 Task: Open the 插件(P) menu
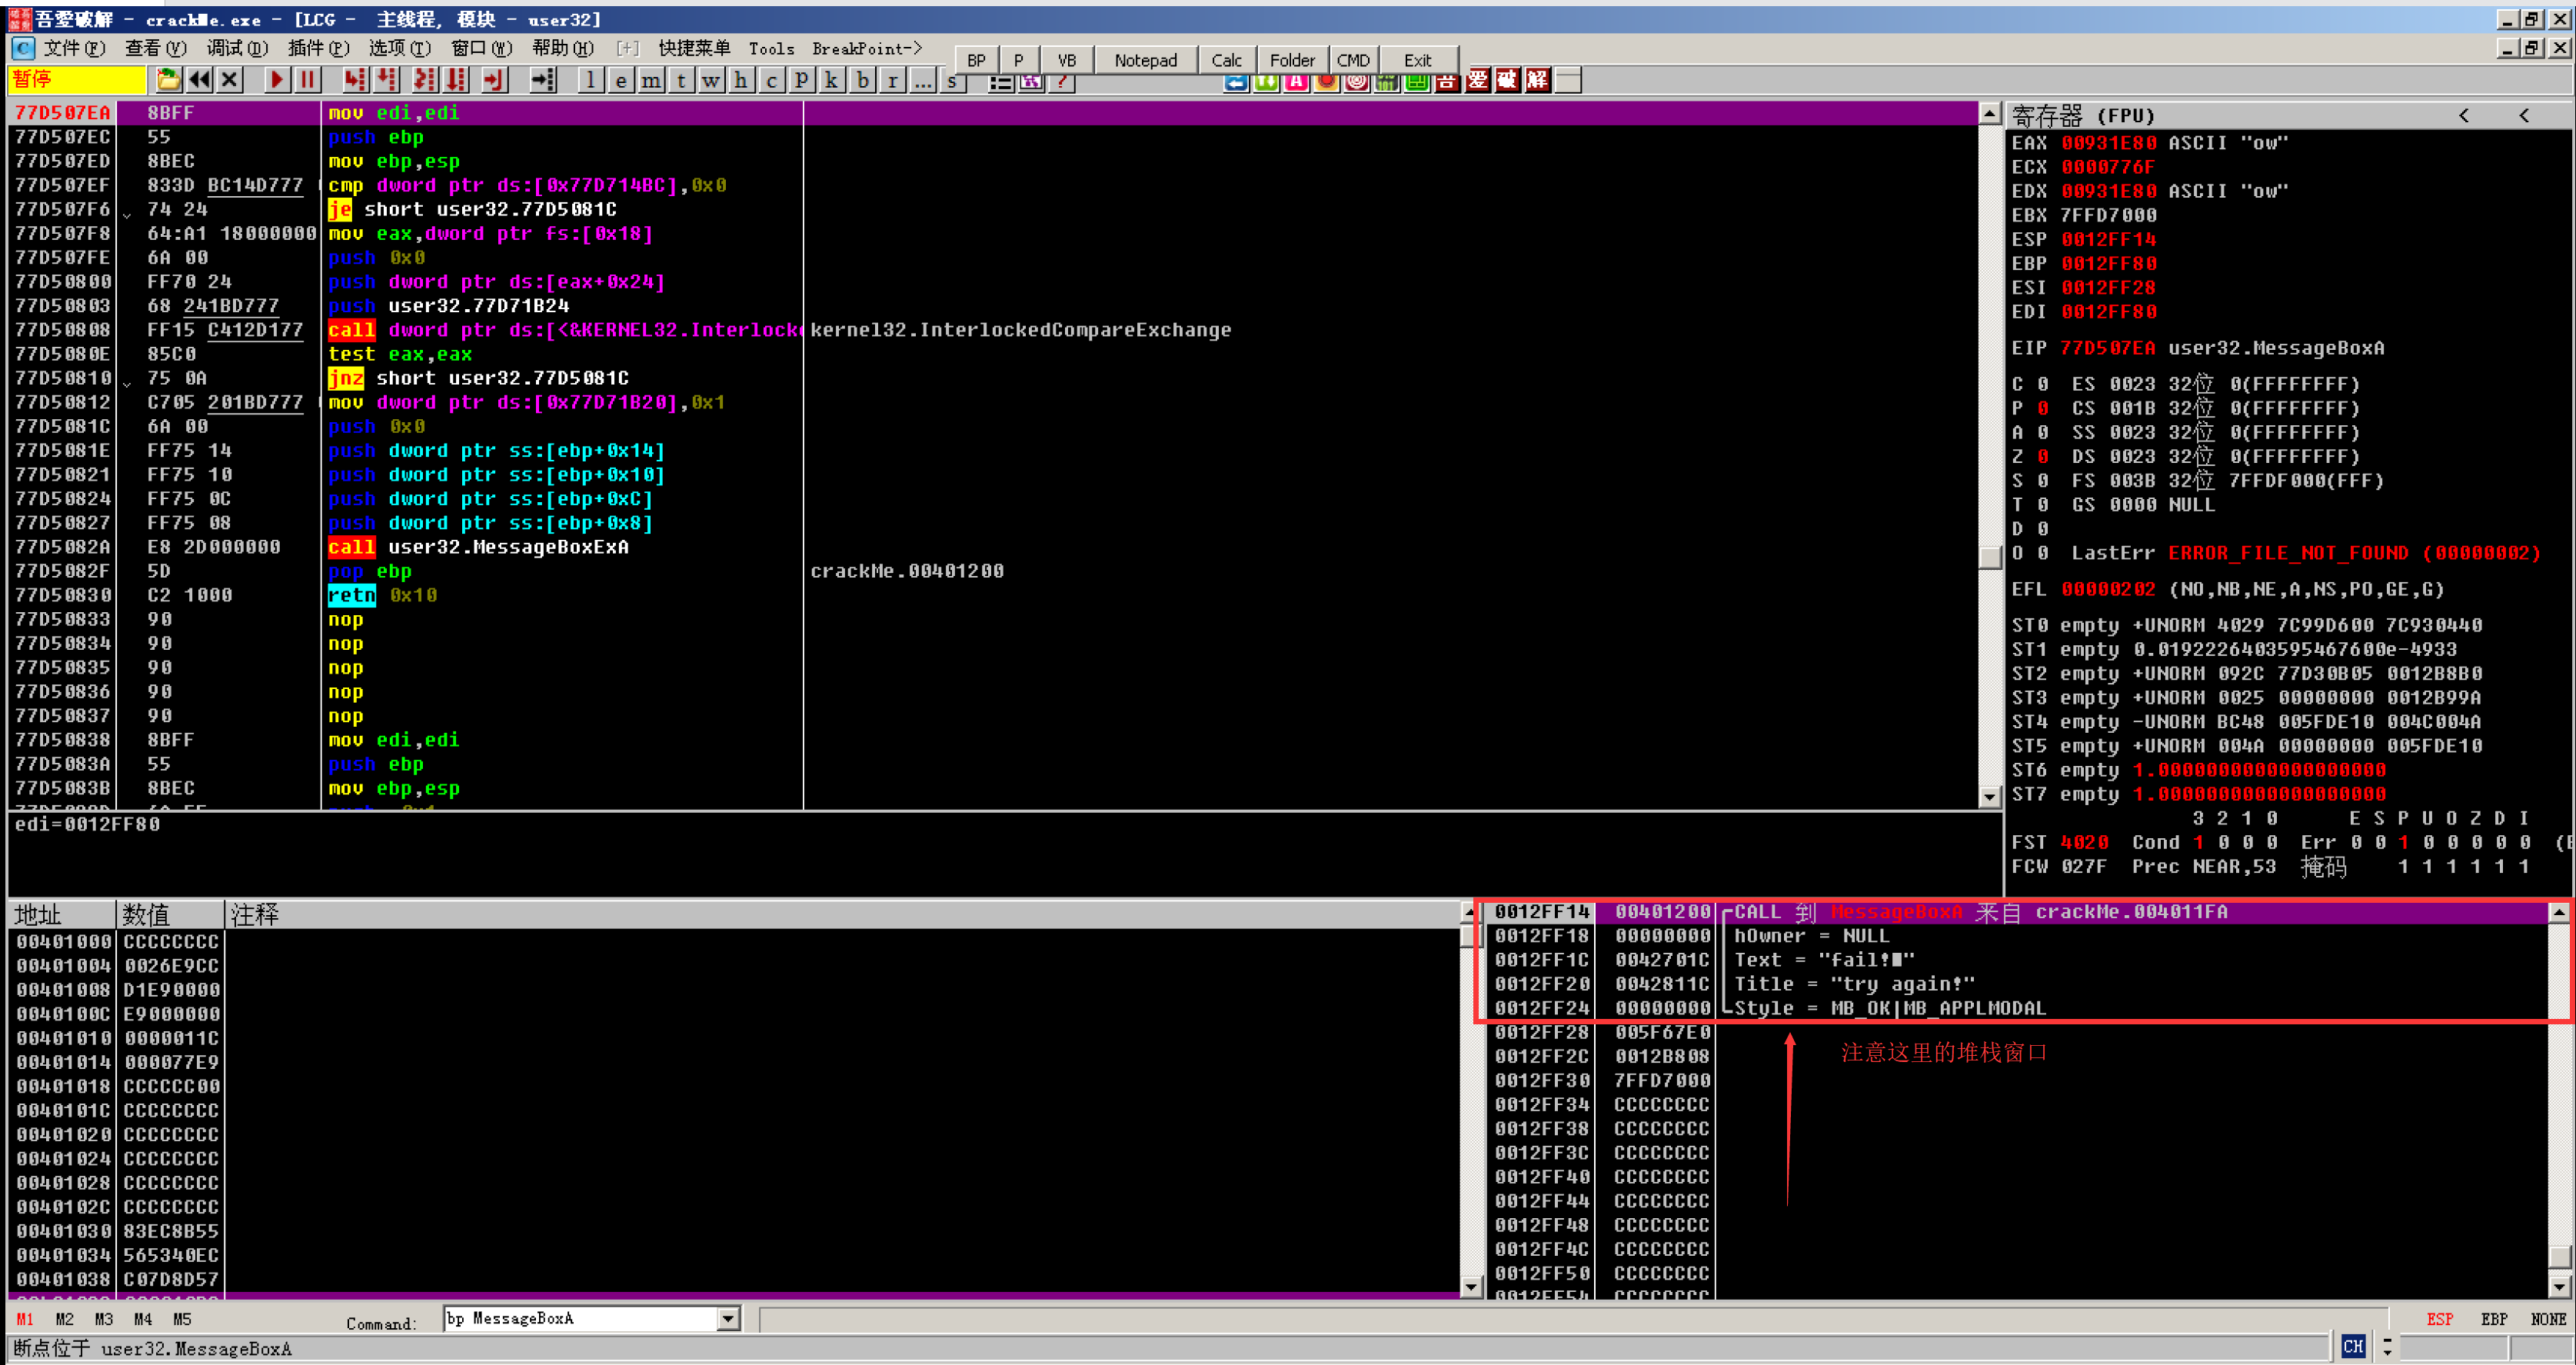pos(318,48)
